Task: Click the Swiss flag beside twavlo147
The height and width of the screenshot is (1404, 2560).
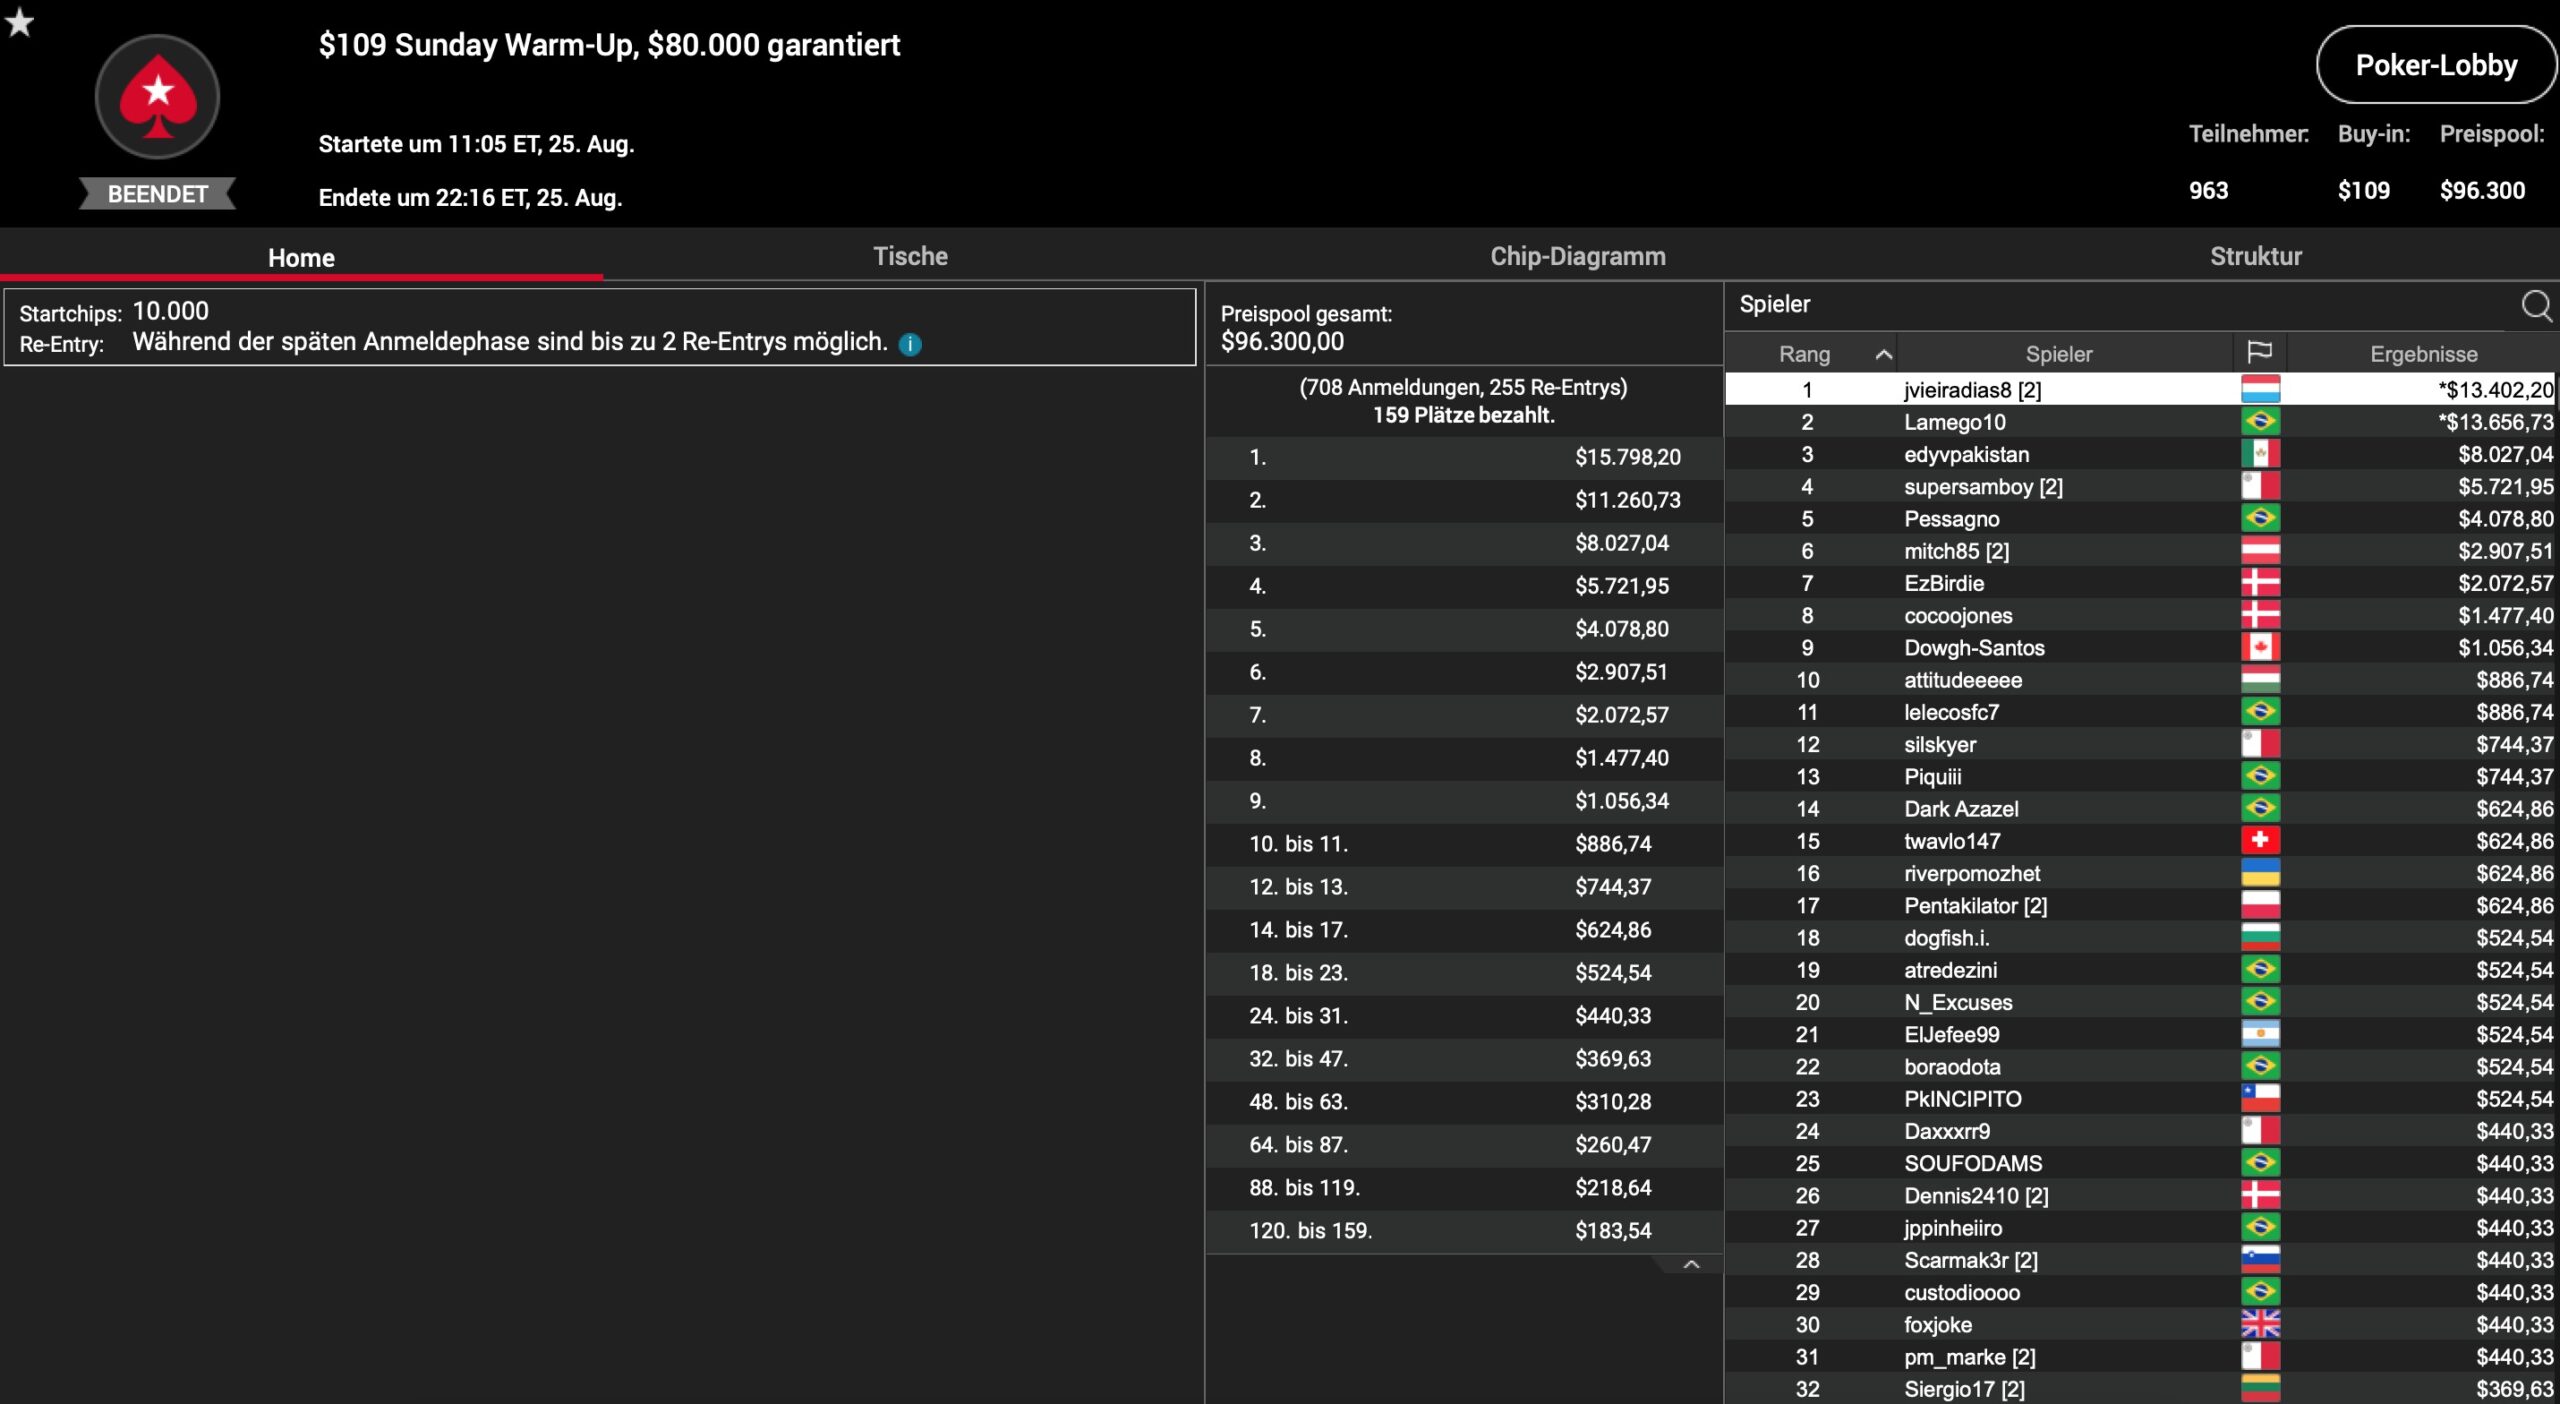Action: click(x=2259, y=840)
